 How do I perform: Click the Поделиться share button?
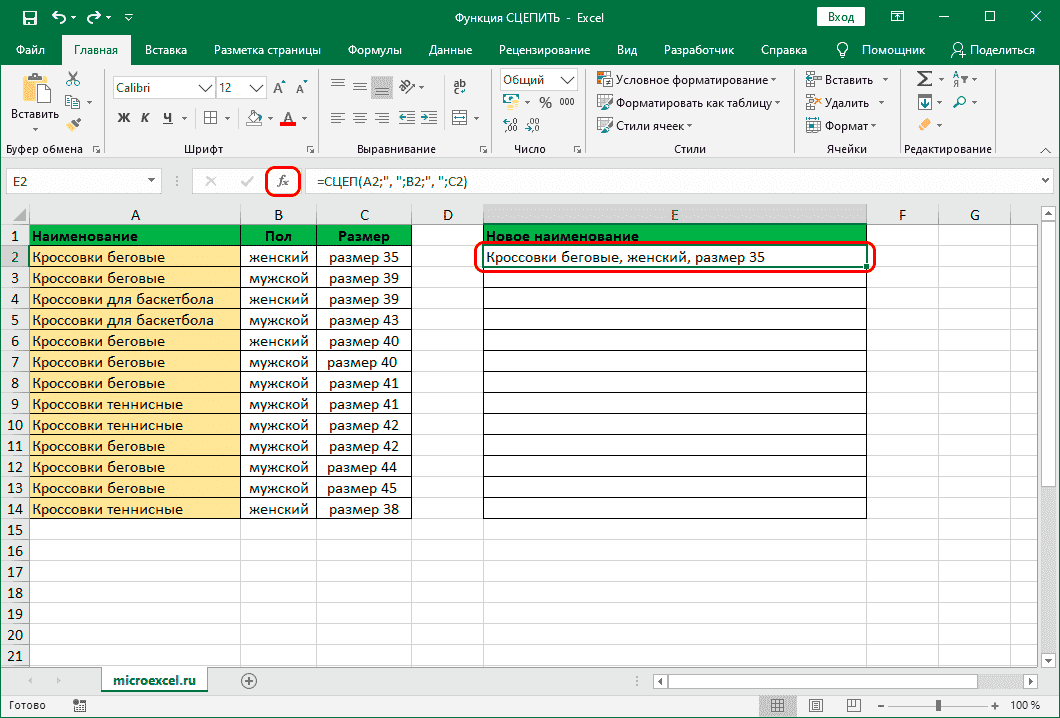(992, 50)
